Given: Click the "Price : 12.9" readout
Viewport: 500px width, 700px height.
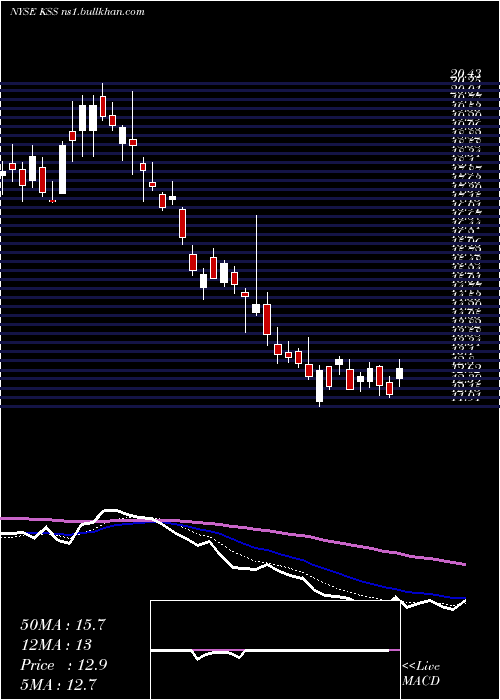Looking at the screenshot, I should coord(63,664).
